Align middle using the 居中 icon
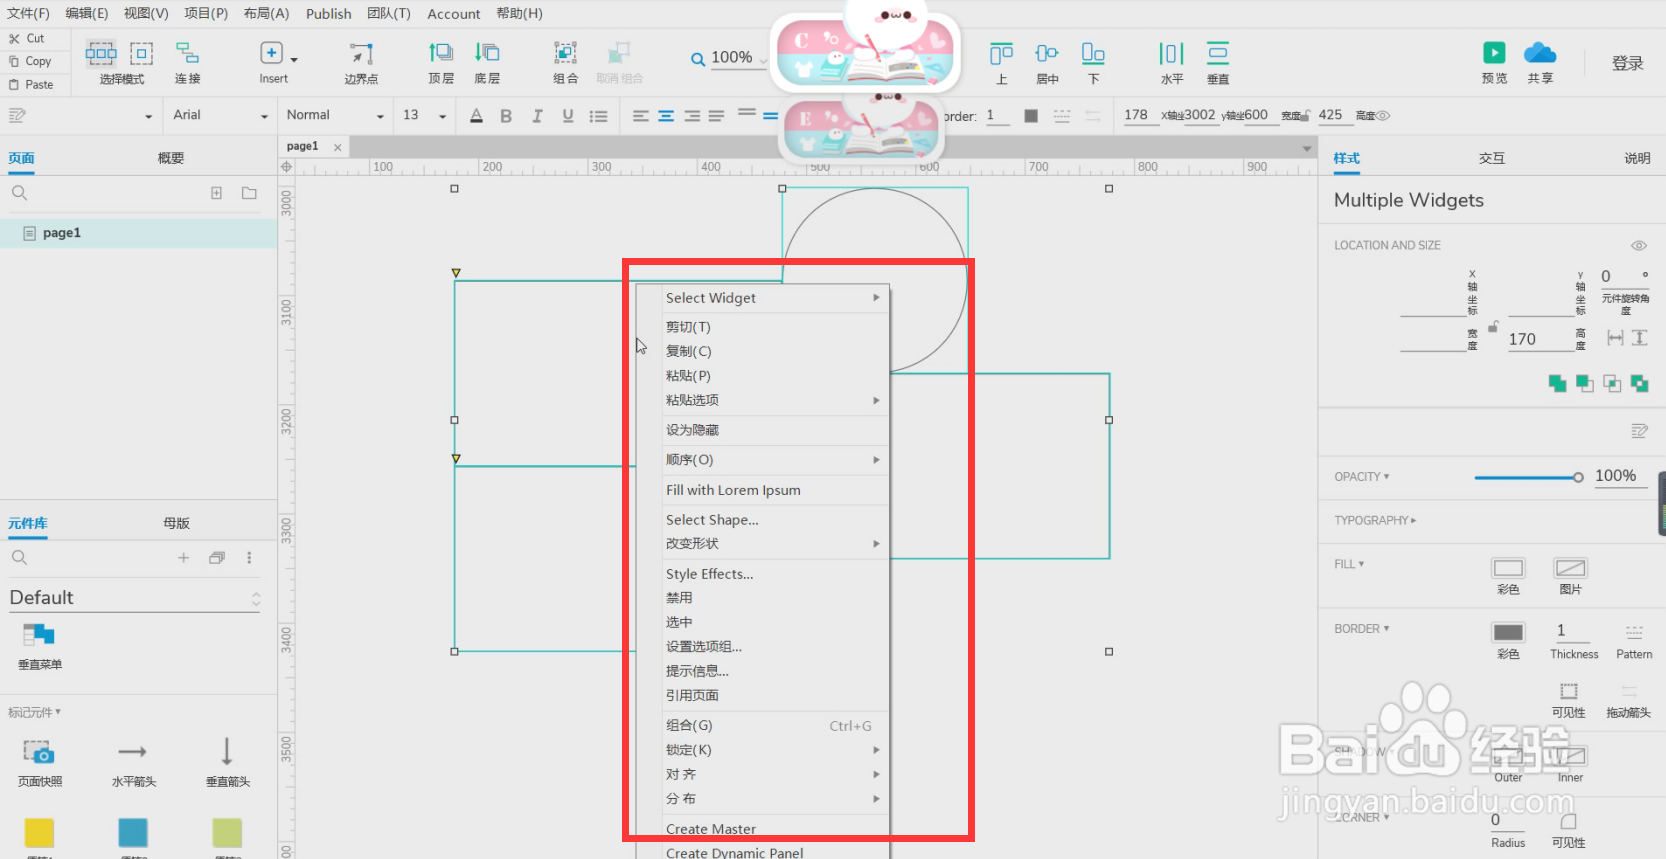Viewport: 1666px width, 859px height. 1047,53
